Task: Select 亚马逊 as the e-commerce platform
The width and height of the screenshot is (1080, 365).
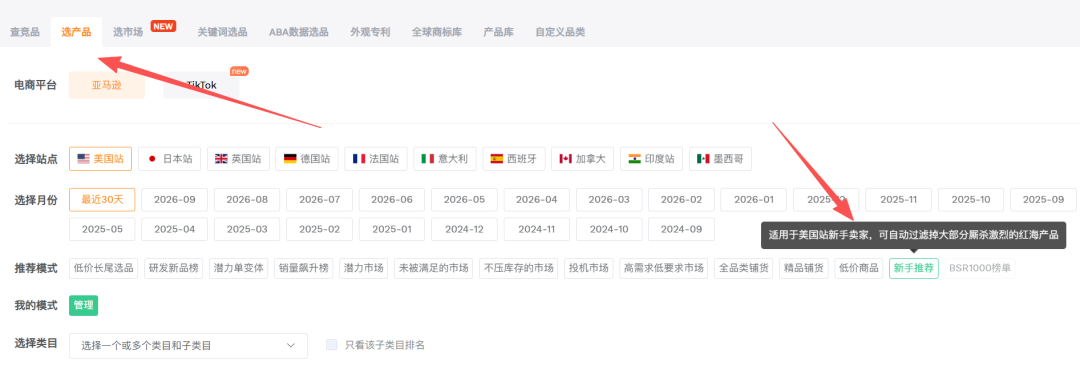Action: pos(107,85)
